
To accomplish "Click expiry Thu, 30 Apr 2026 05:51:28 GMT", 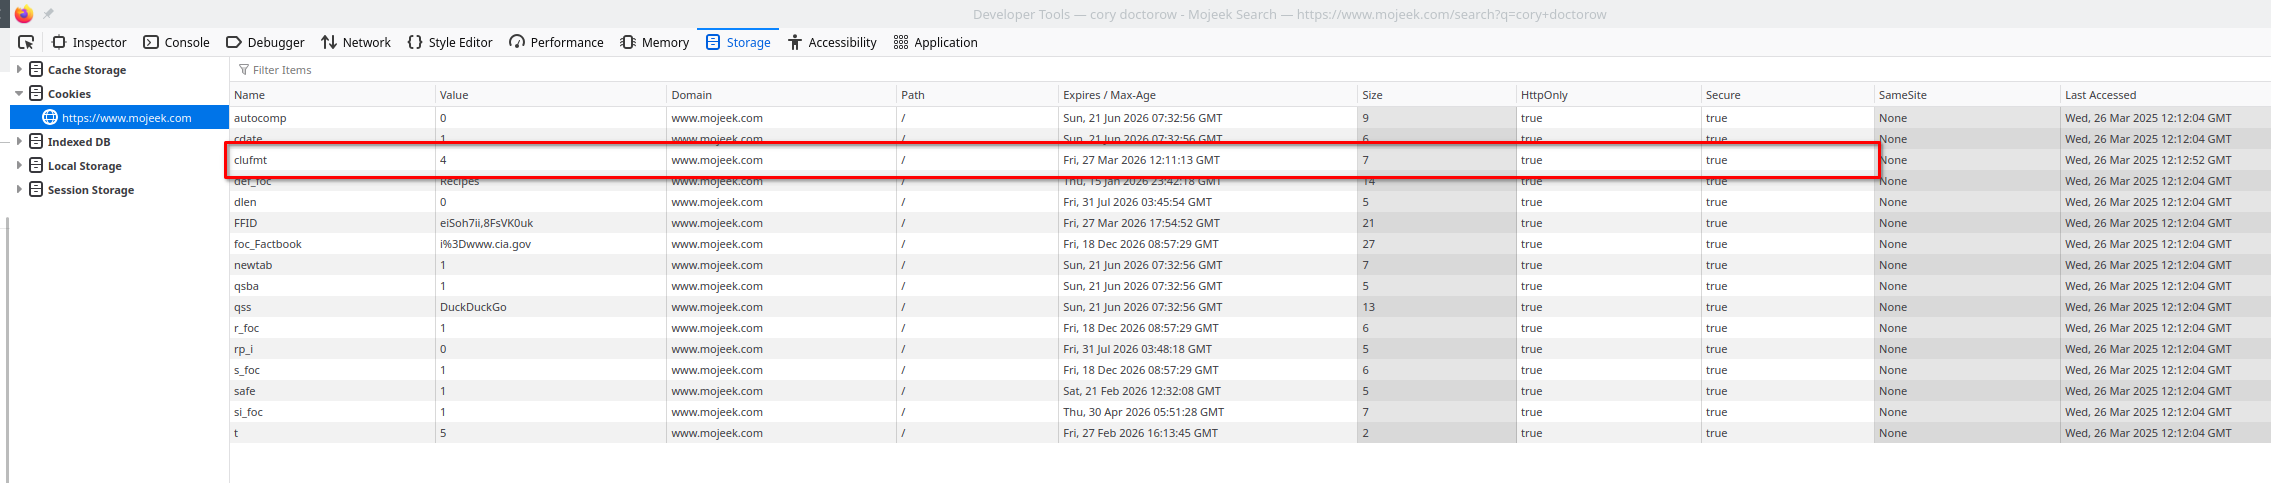I will [x=1143, y=412].
